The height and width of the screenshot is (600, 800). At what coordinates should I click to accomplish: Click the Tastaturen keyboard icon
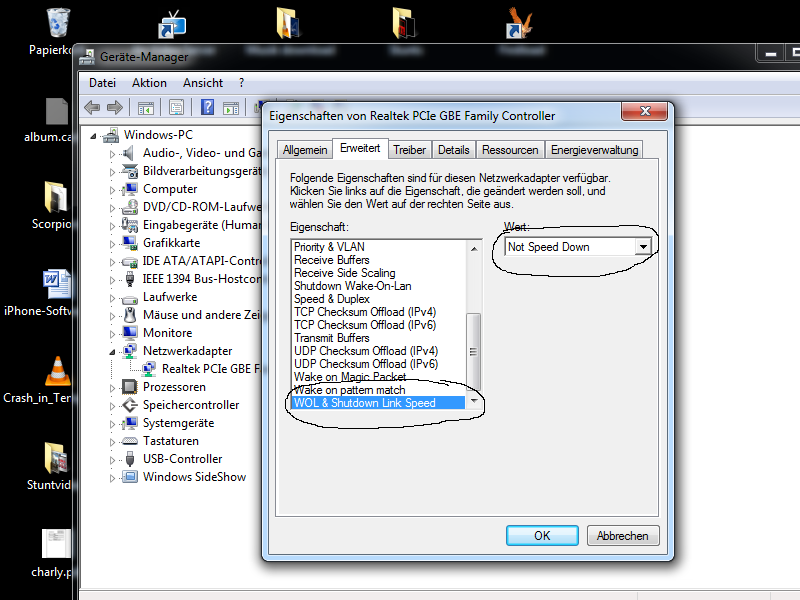pos(130,441)
